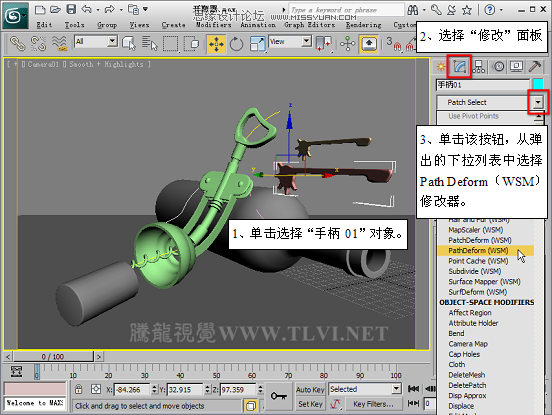Open the Motion command panel tab
This screenshot has width=552, height=415.
click(498, 66)
